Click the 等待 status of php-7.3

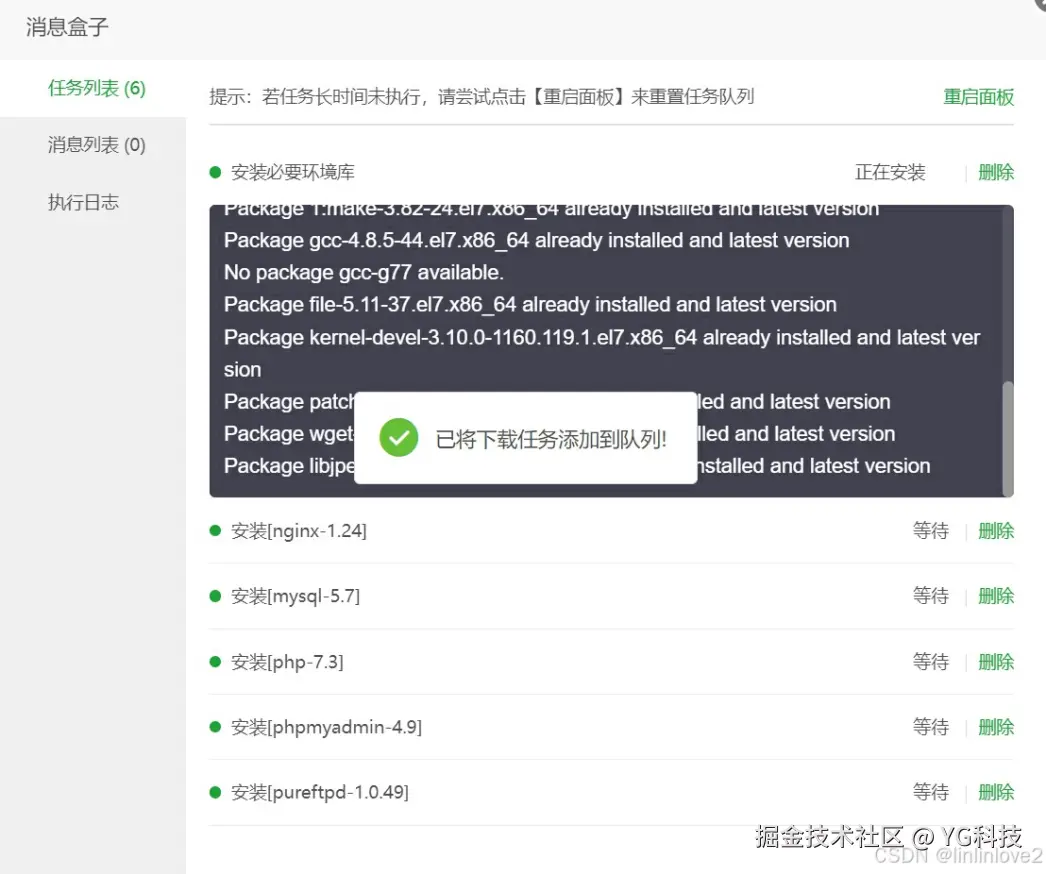coord(931,662)
